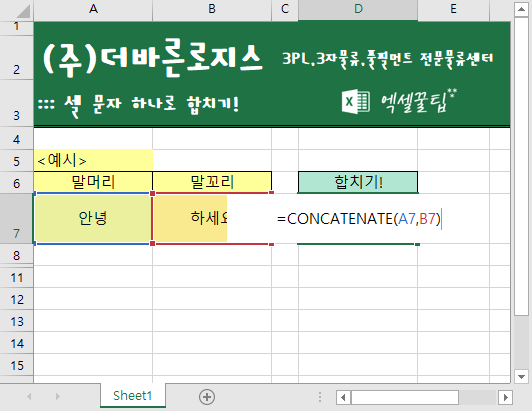The width and height of the screenshot is (532, 411).
Task: Select row 11 header
Action: [x=16, y=277]
